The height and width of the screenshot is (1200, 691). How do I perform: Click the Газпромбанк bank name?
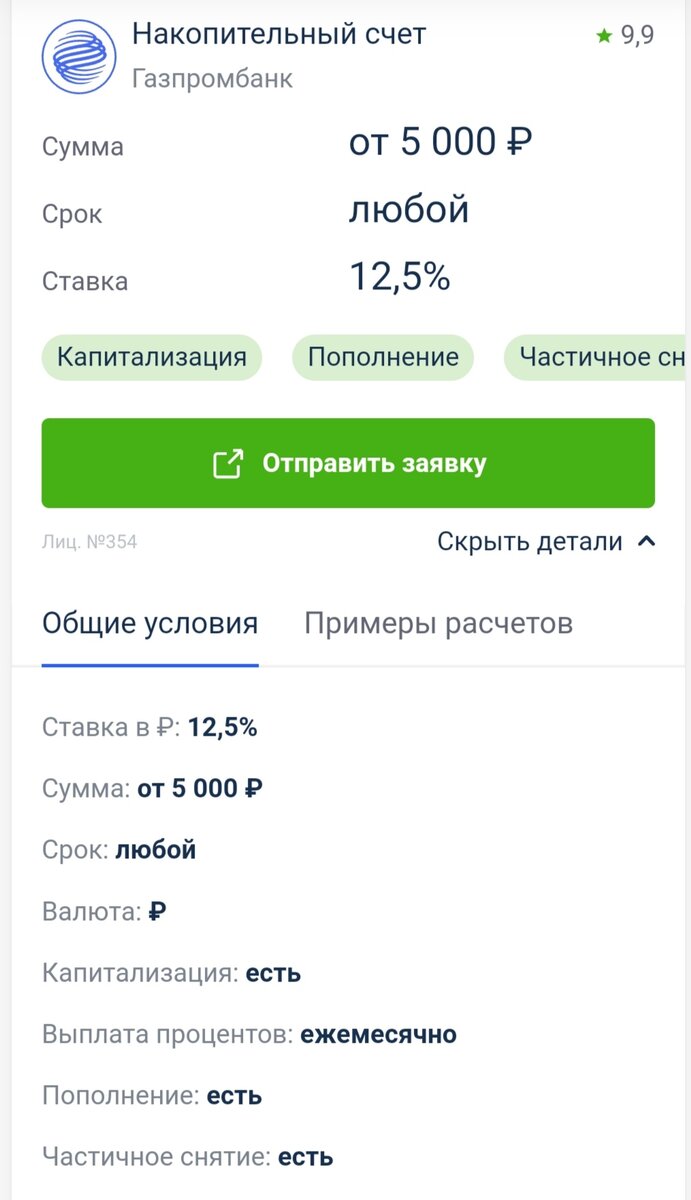pyautogui.click(x=212, y=78)
